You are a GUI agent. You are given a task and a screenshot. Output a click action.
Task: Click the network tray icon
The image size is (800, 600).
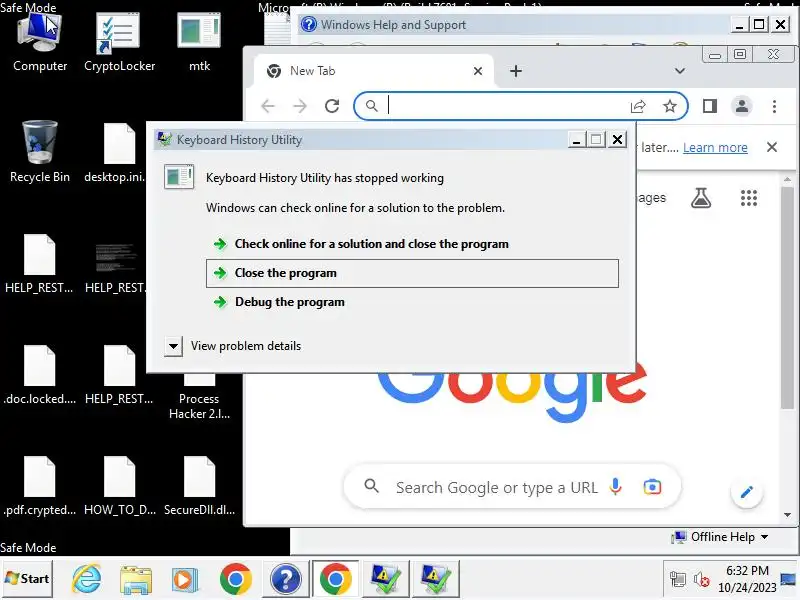click(x=678, y=579)
